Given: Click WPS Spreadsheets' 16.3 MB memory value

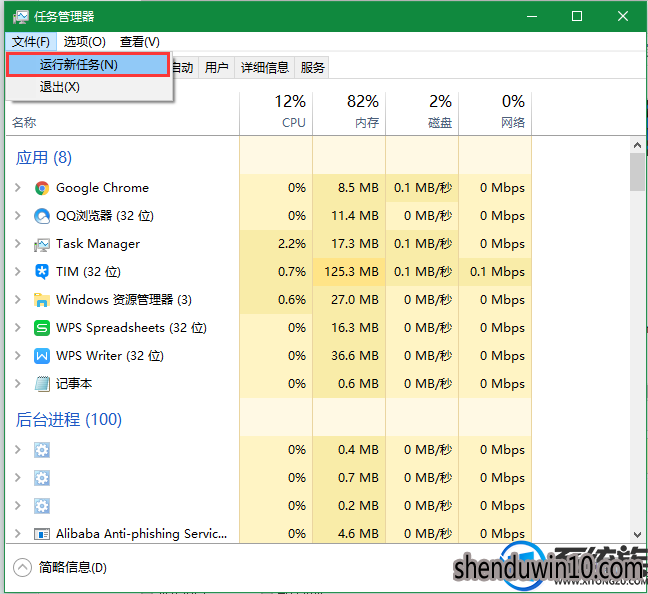Looking at the screenshot, I should (x=355, y=328).
